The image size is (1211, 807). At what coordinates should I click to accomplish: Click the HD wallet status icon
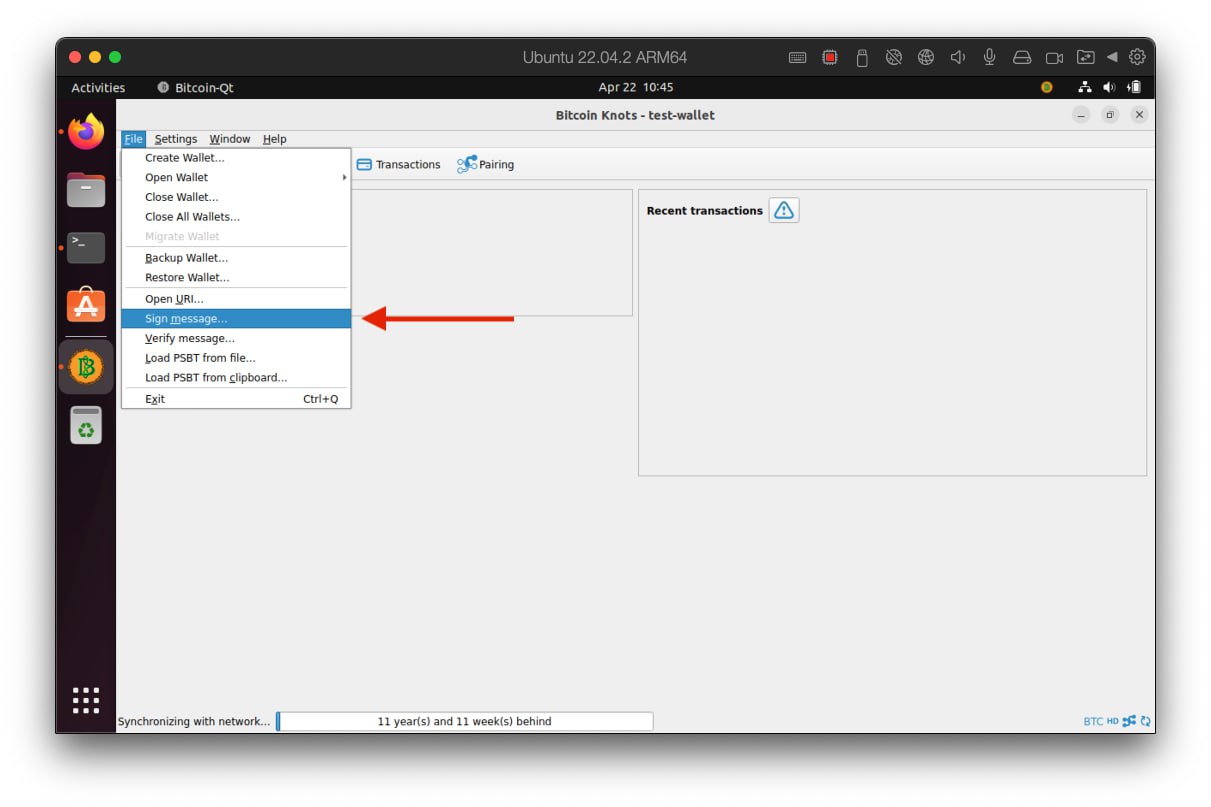tap(1112, 721)
